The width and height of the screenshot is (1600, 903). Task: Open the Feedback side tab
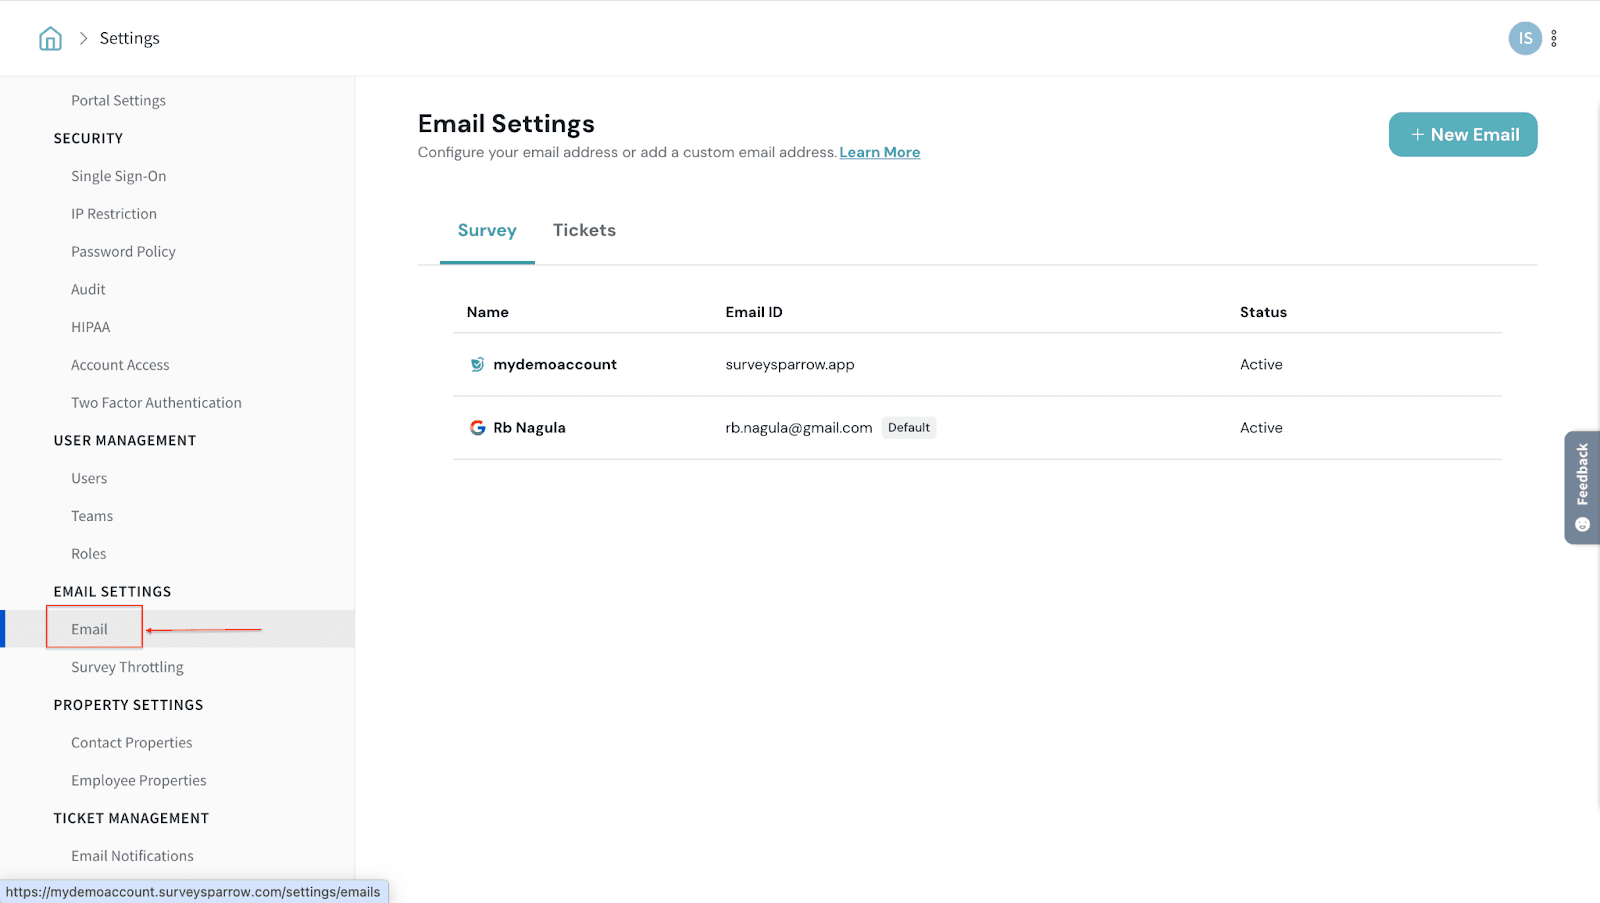tap(1582, 487)
